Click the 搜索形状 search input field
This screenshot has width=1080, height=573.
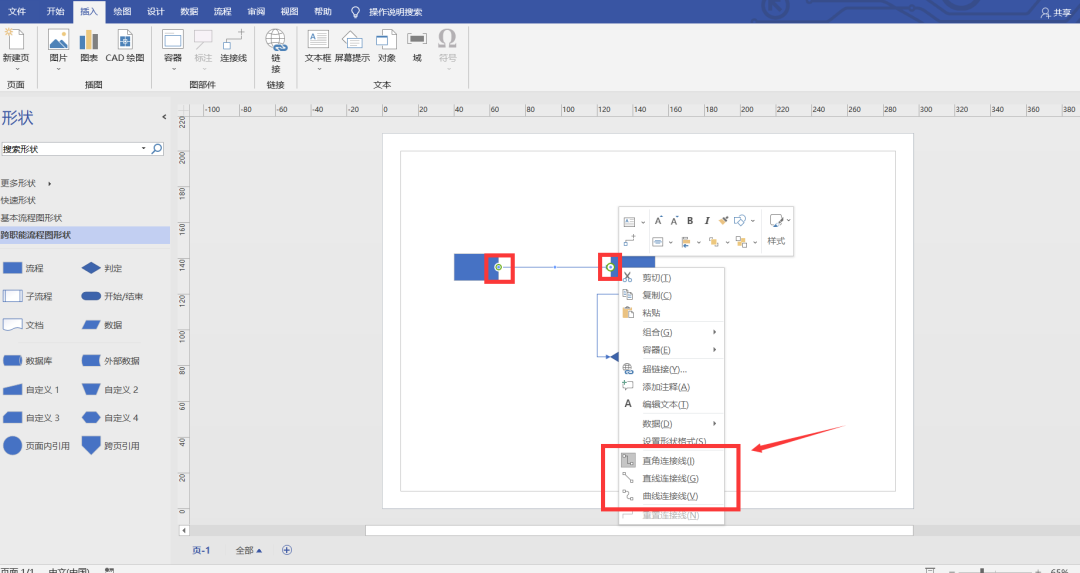[70, 149]
